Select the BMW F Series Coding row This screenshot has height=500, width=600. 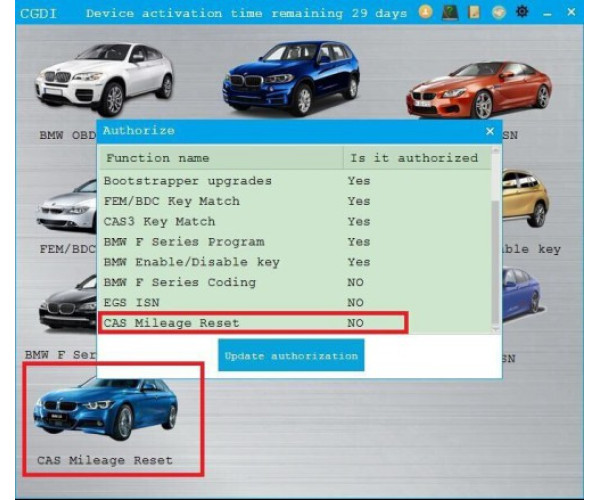[x=295, y=282]
